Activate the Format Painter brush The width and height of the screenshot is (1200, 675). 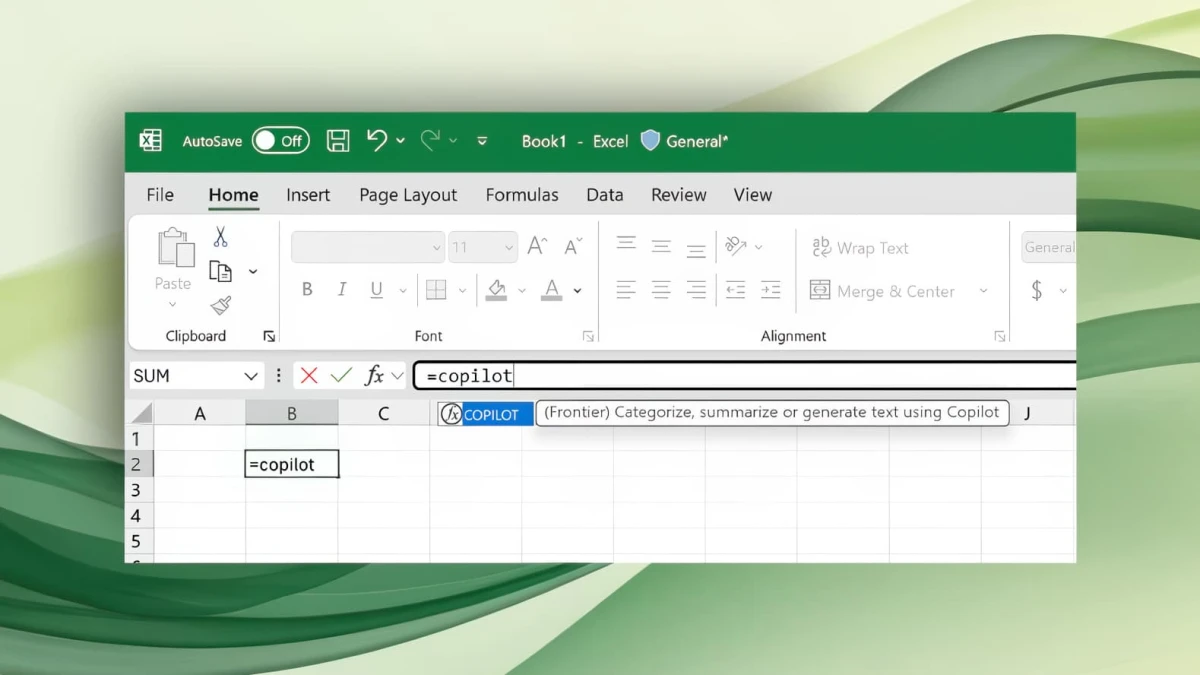click(221, 306)
